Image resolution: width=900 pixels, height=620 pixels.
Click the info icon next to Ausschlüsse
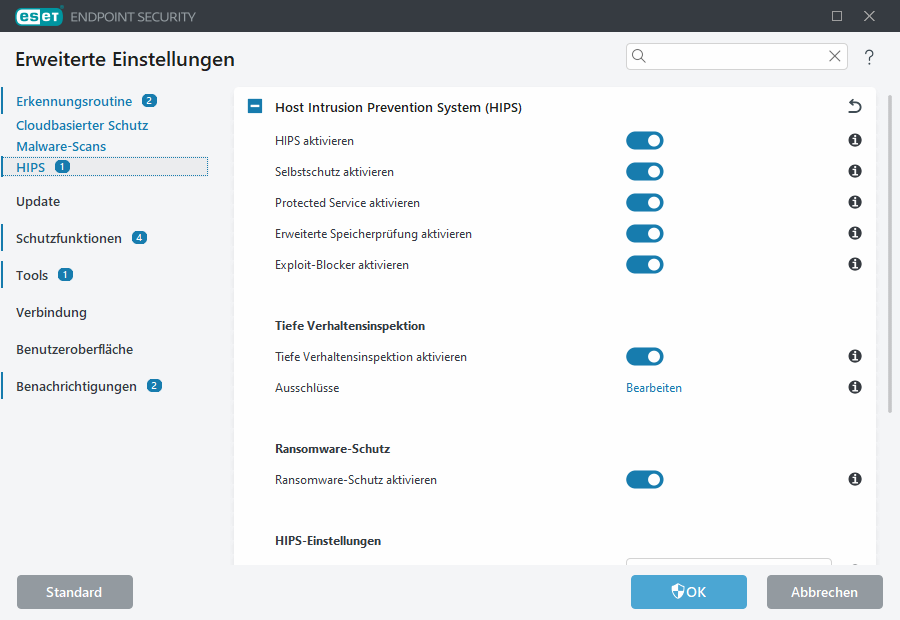pos(854,387)
